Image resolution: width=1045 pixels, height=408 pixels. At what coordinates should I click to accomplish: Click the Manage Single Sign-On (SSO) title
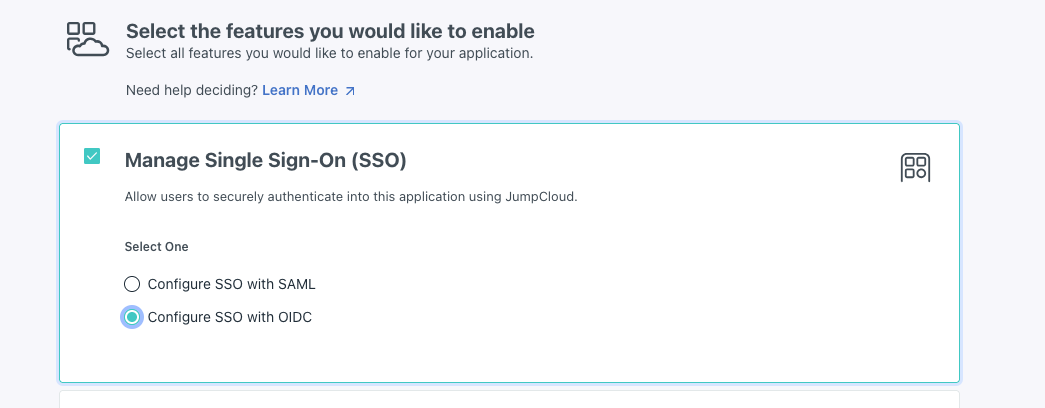point(265,160)
